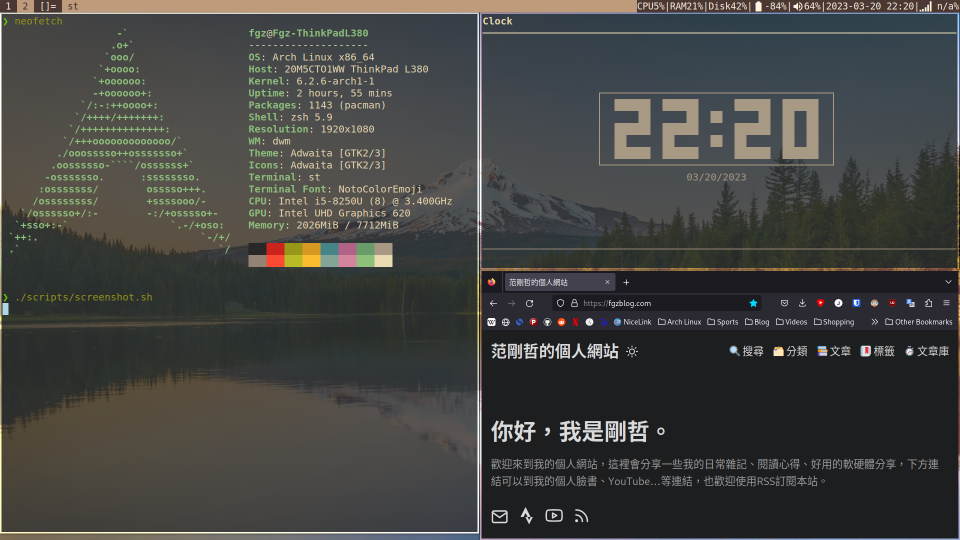
Task: Open the NiceLink bookmark
Action: tap(632, 322)
